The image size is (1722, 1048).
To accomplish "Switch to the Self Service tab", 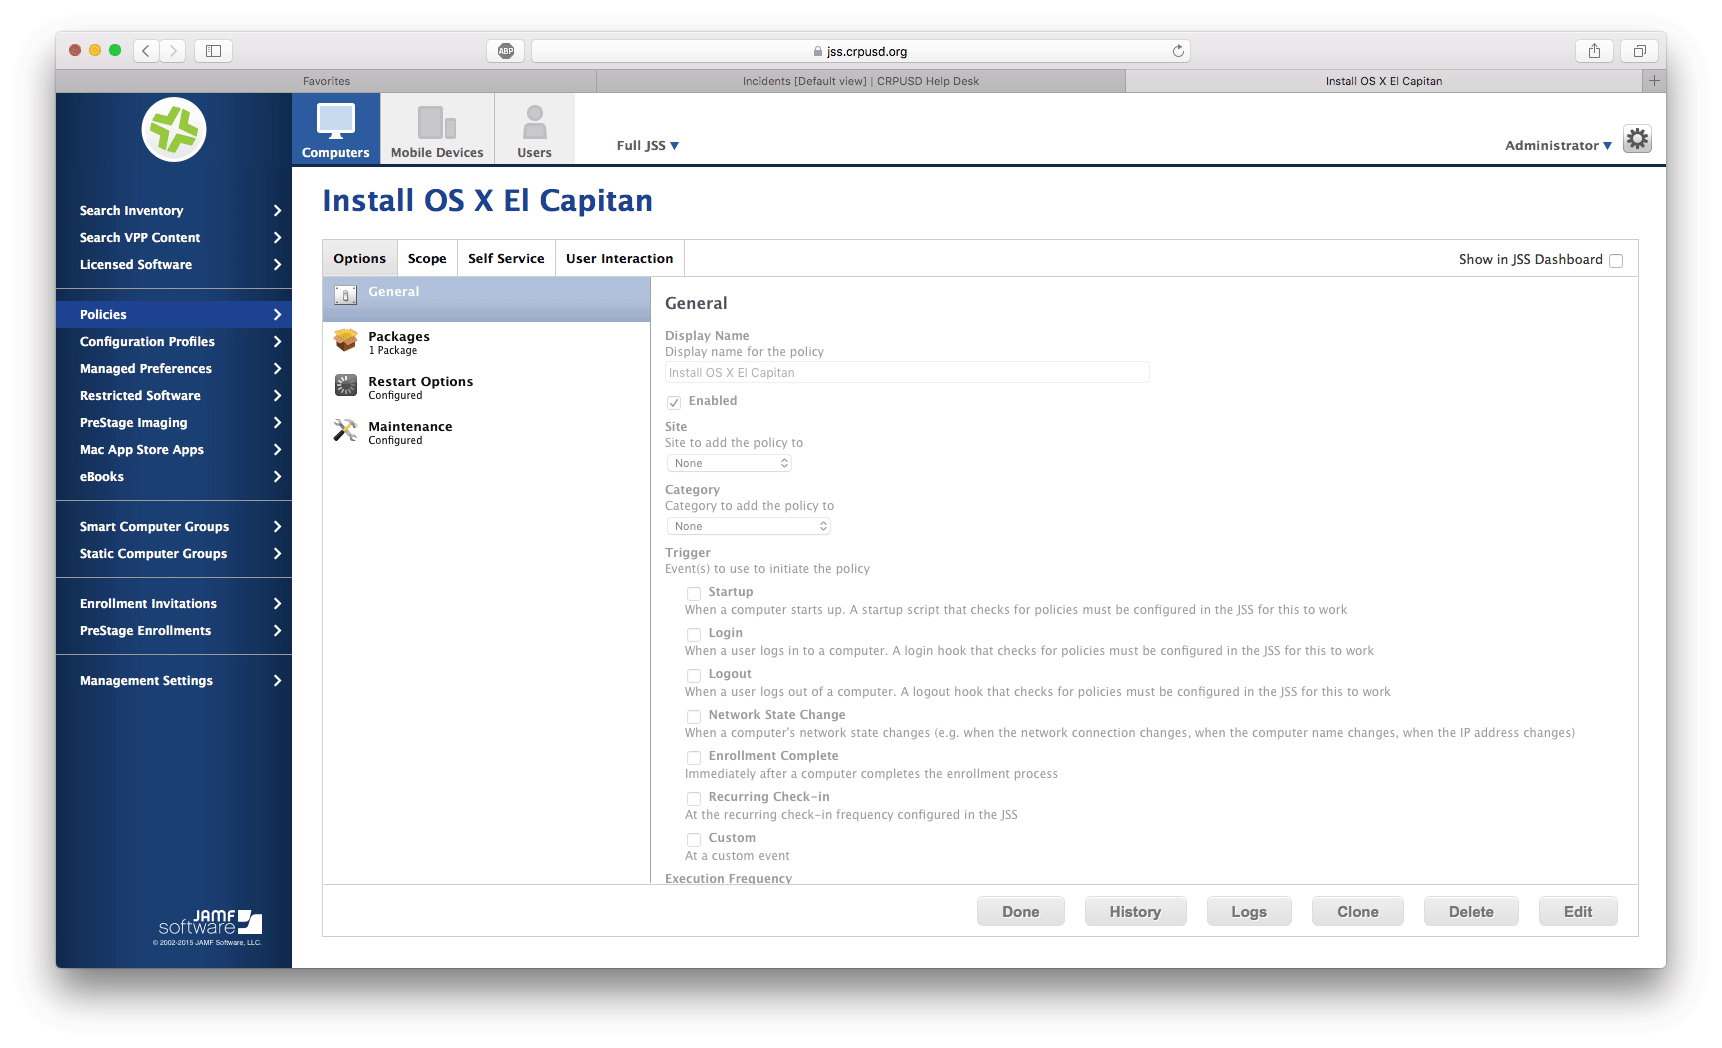I will coord(506,258).
